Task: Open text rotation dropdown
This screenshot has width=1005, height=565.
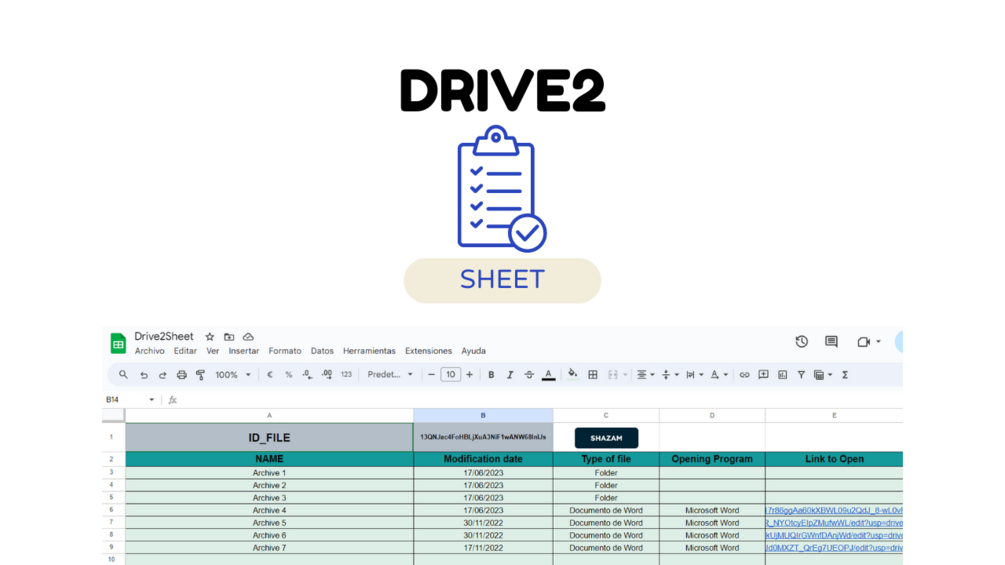Action: click(x=719, y=375)
